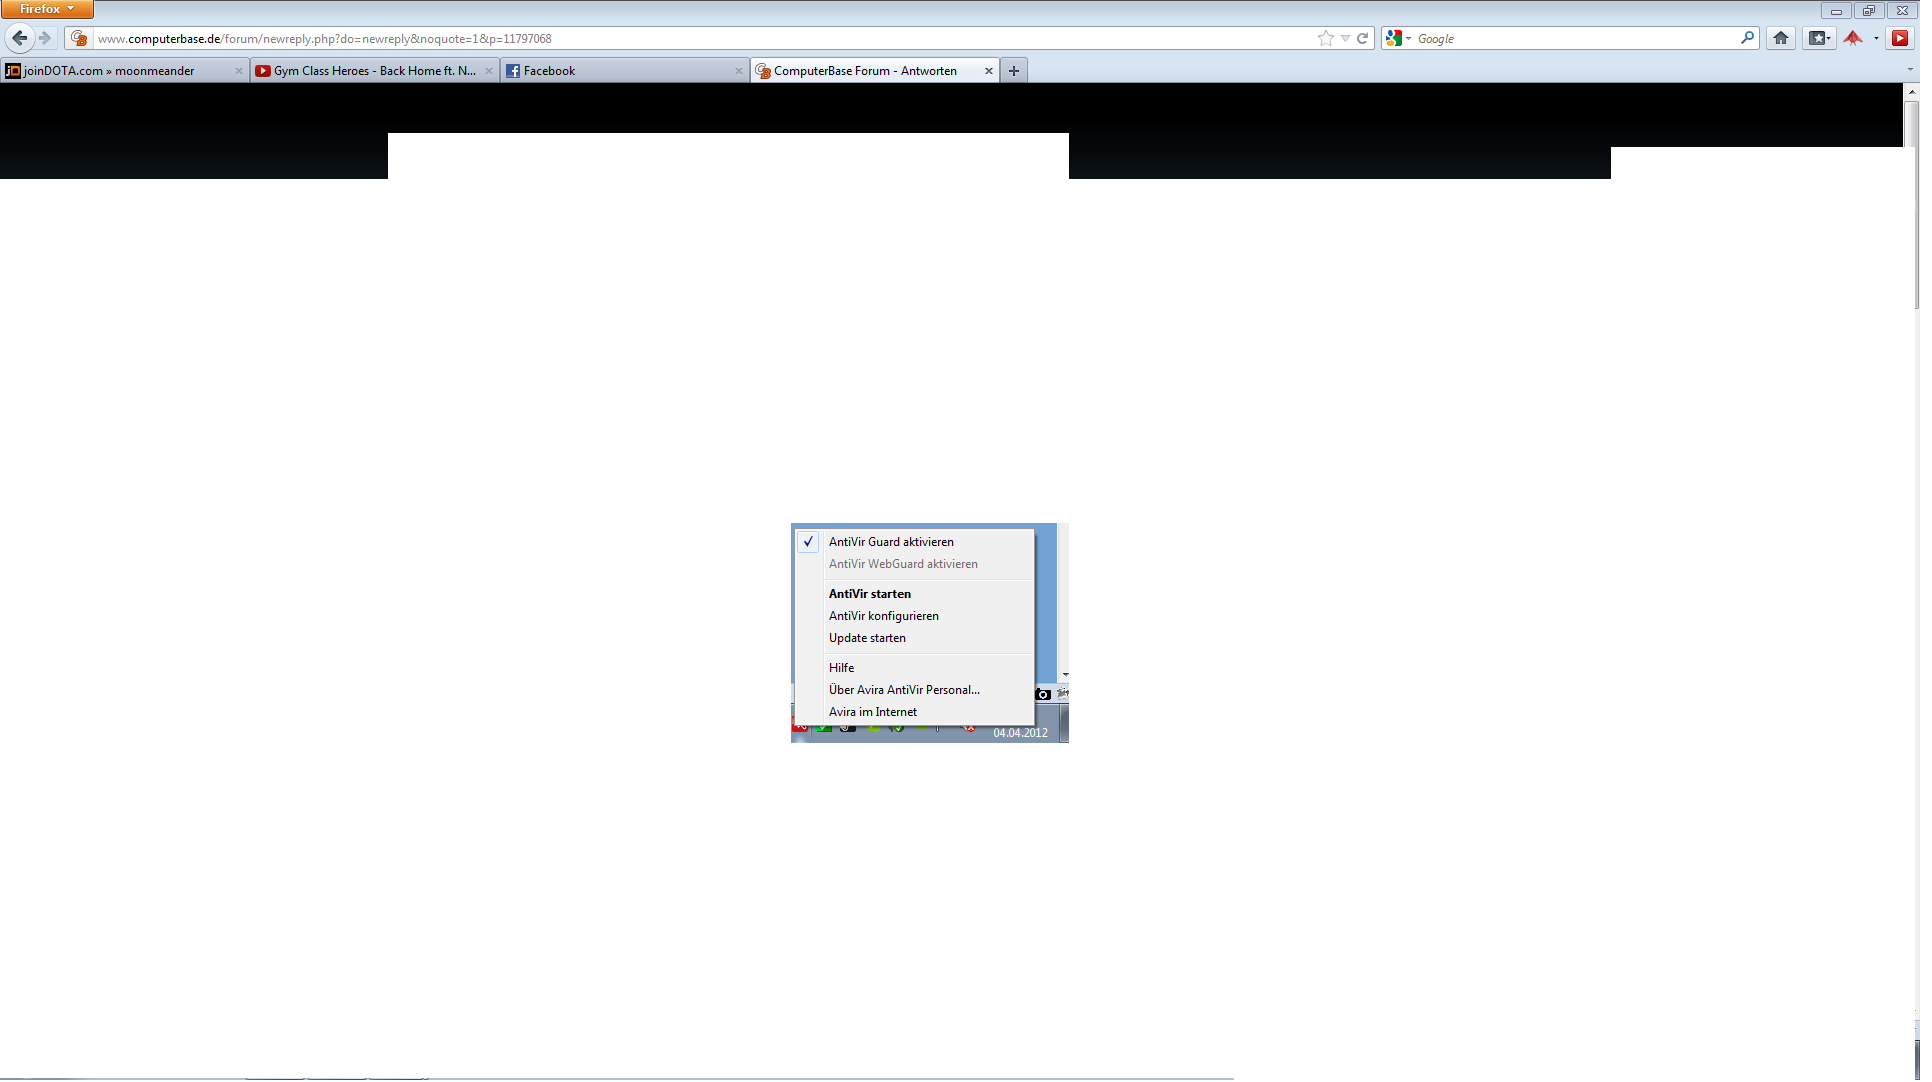Choose AntiVir konfigurieren from context menu

click(x=883, y=616)
